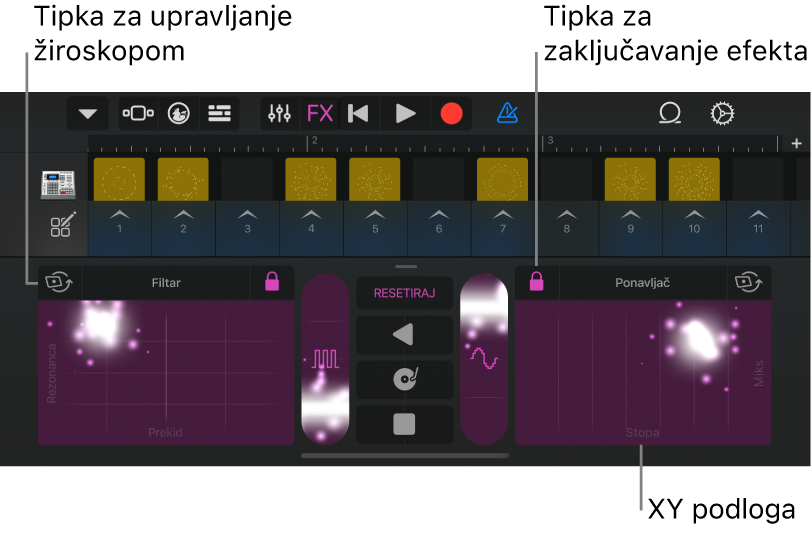The width and height of the screenshot is (811, 535).
Task: Trigger column 9 of the loop grid
Action: [630, 228]
